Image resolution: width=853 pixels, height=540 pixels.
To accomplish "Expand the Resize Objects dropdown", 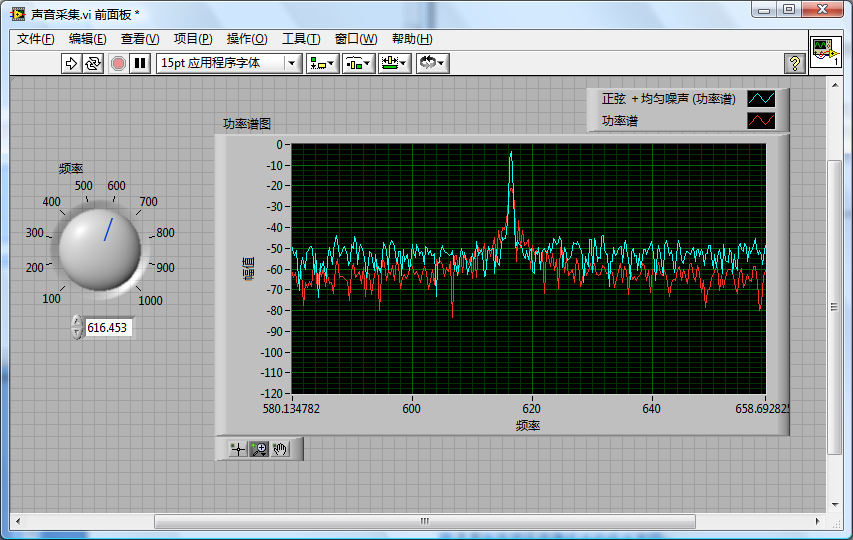I will coord(394,63).
